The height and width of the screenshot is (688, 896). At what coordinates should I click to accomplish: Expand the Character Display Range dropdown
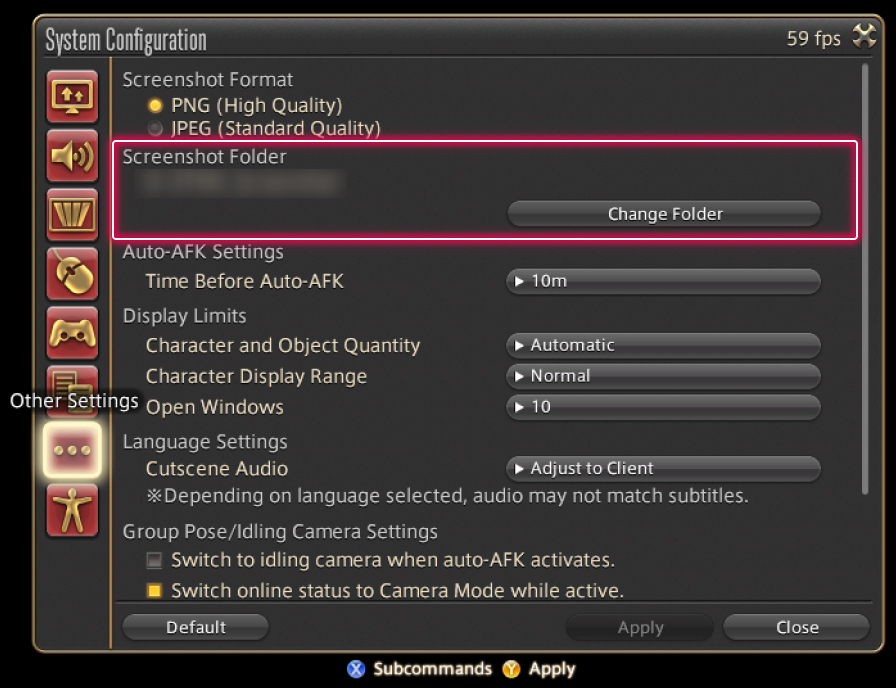pyautogui.click(x=663, y=376)
